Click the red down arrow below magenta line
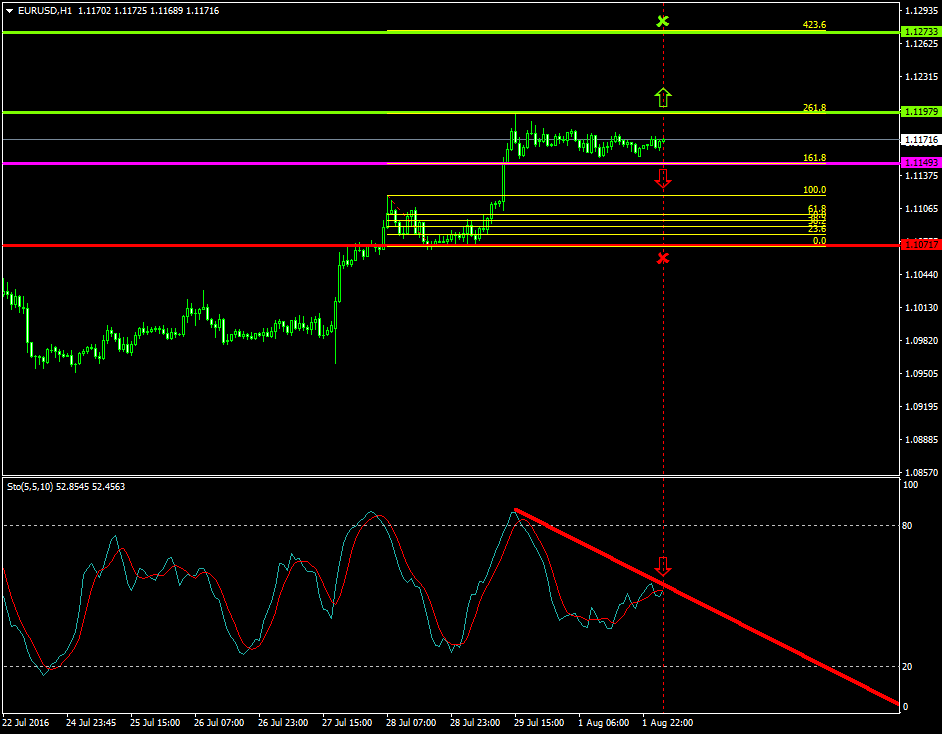Screen dimensions: 942x734 click(663, 179)
